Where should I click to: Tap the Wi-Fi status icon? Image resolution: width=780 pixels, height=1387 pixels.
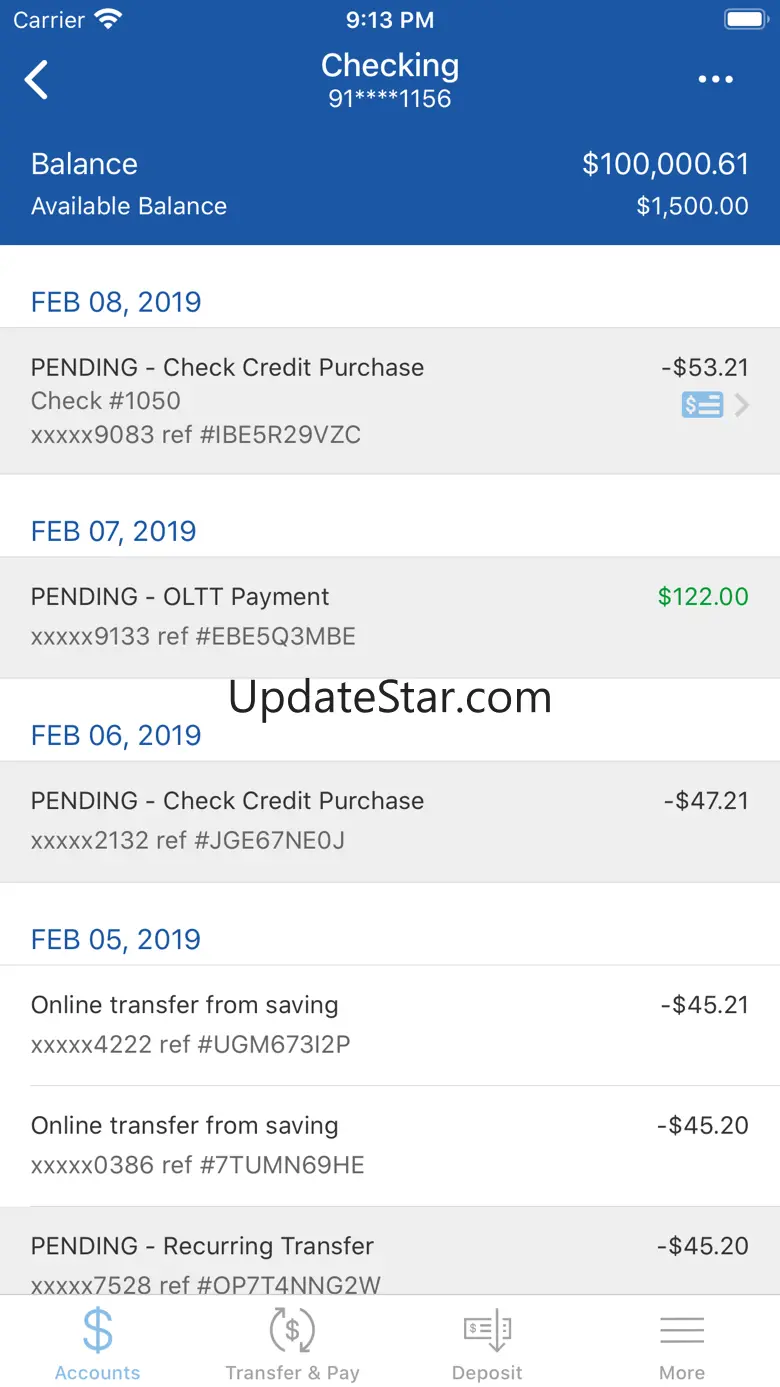pyautogui.click(x=107, y=19)
